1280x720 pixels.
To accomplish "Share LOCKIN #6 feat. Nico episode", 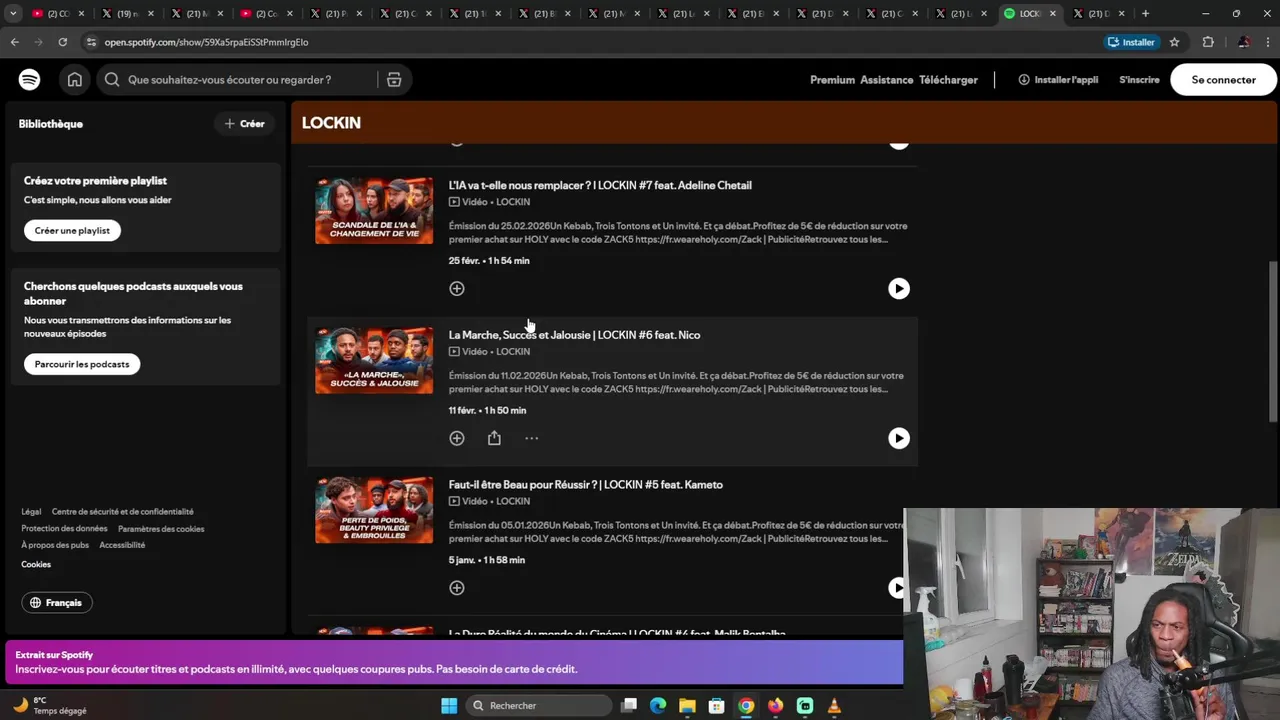I will [494, 438].
